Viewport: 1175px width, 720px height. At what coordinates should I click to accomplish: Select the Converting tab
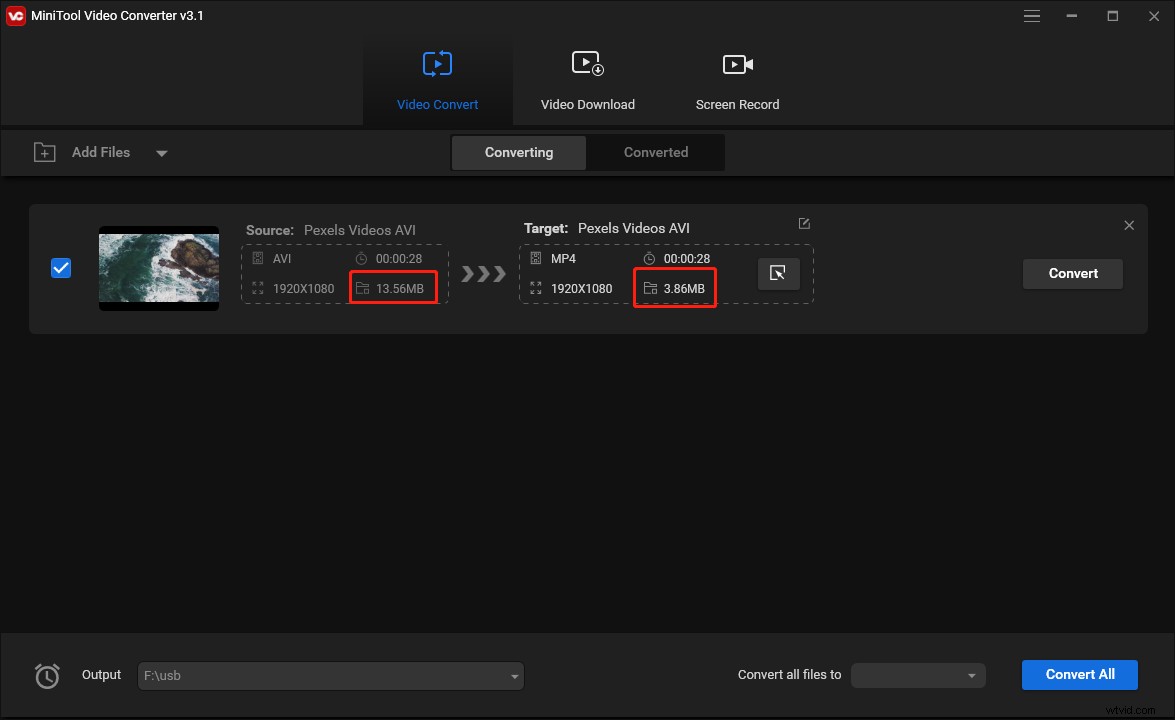[x=518, y=152]
